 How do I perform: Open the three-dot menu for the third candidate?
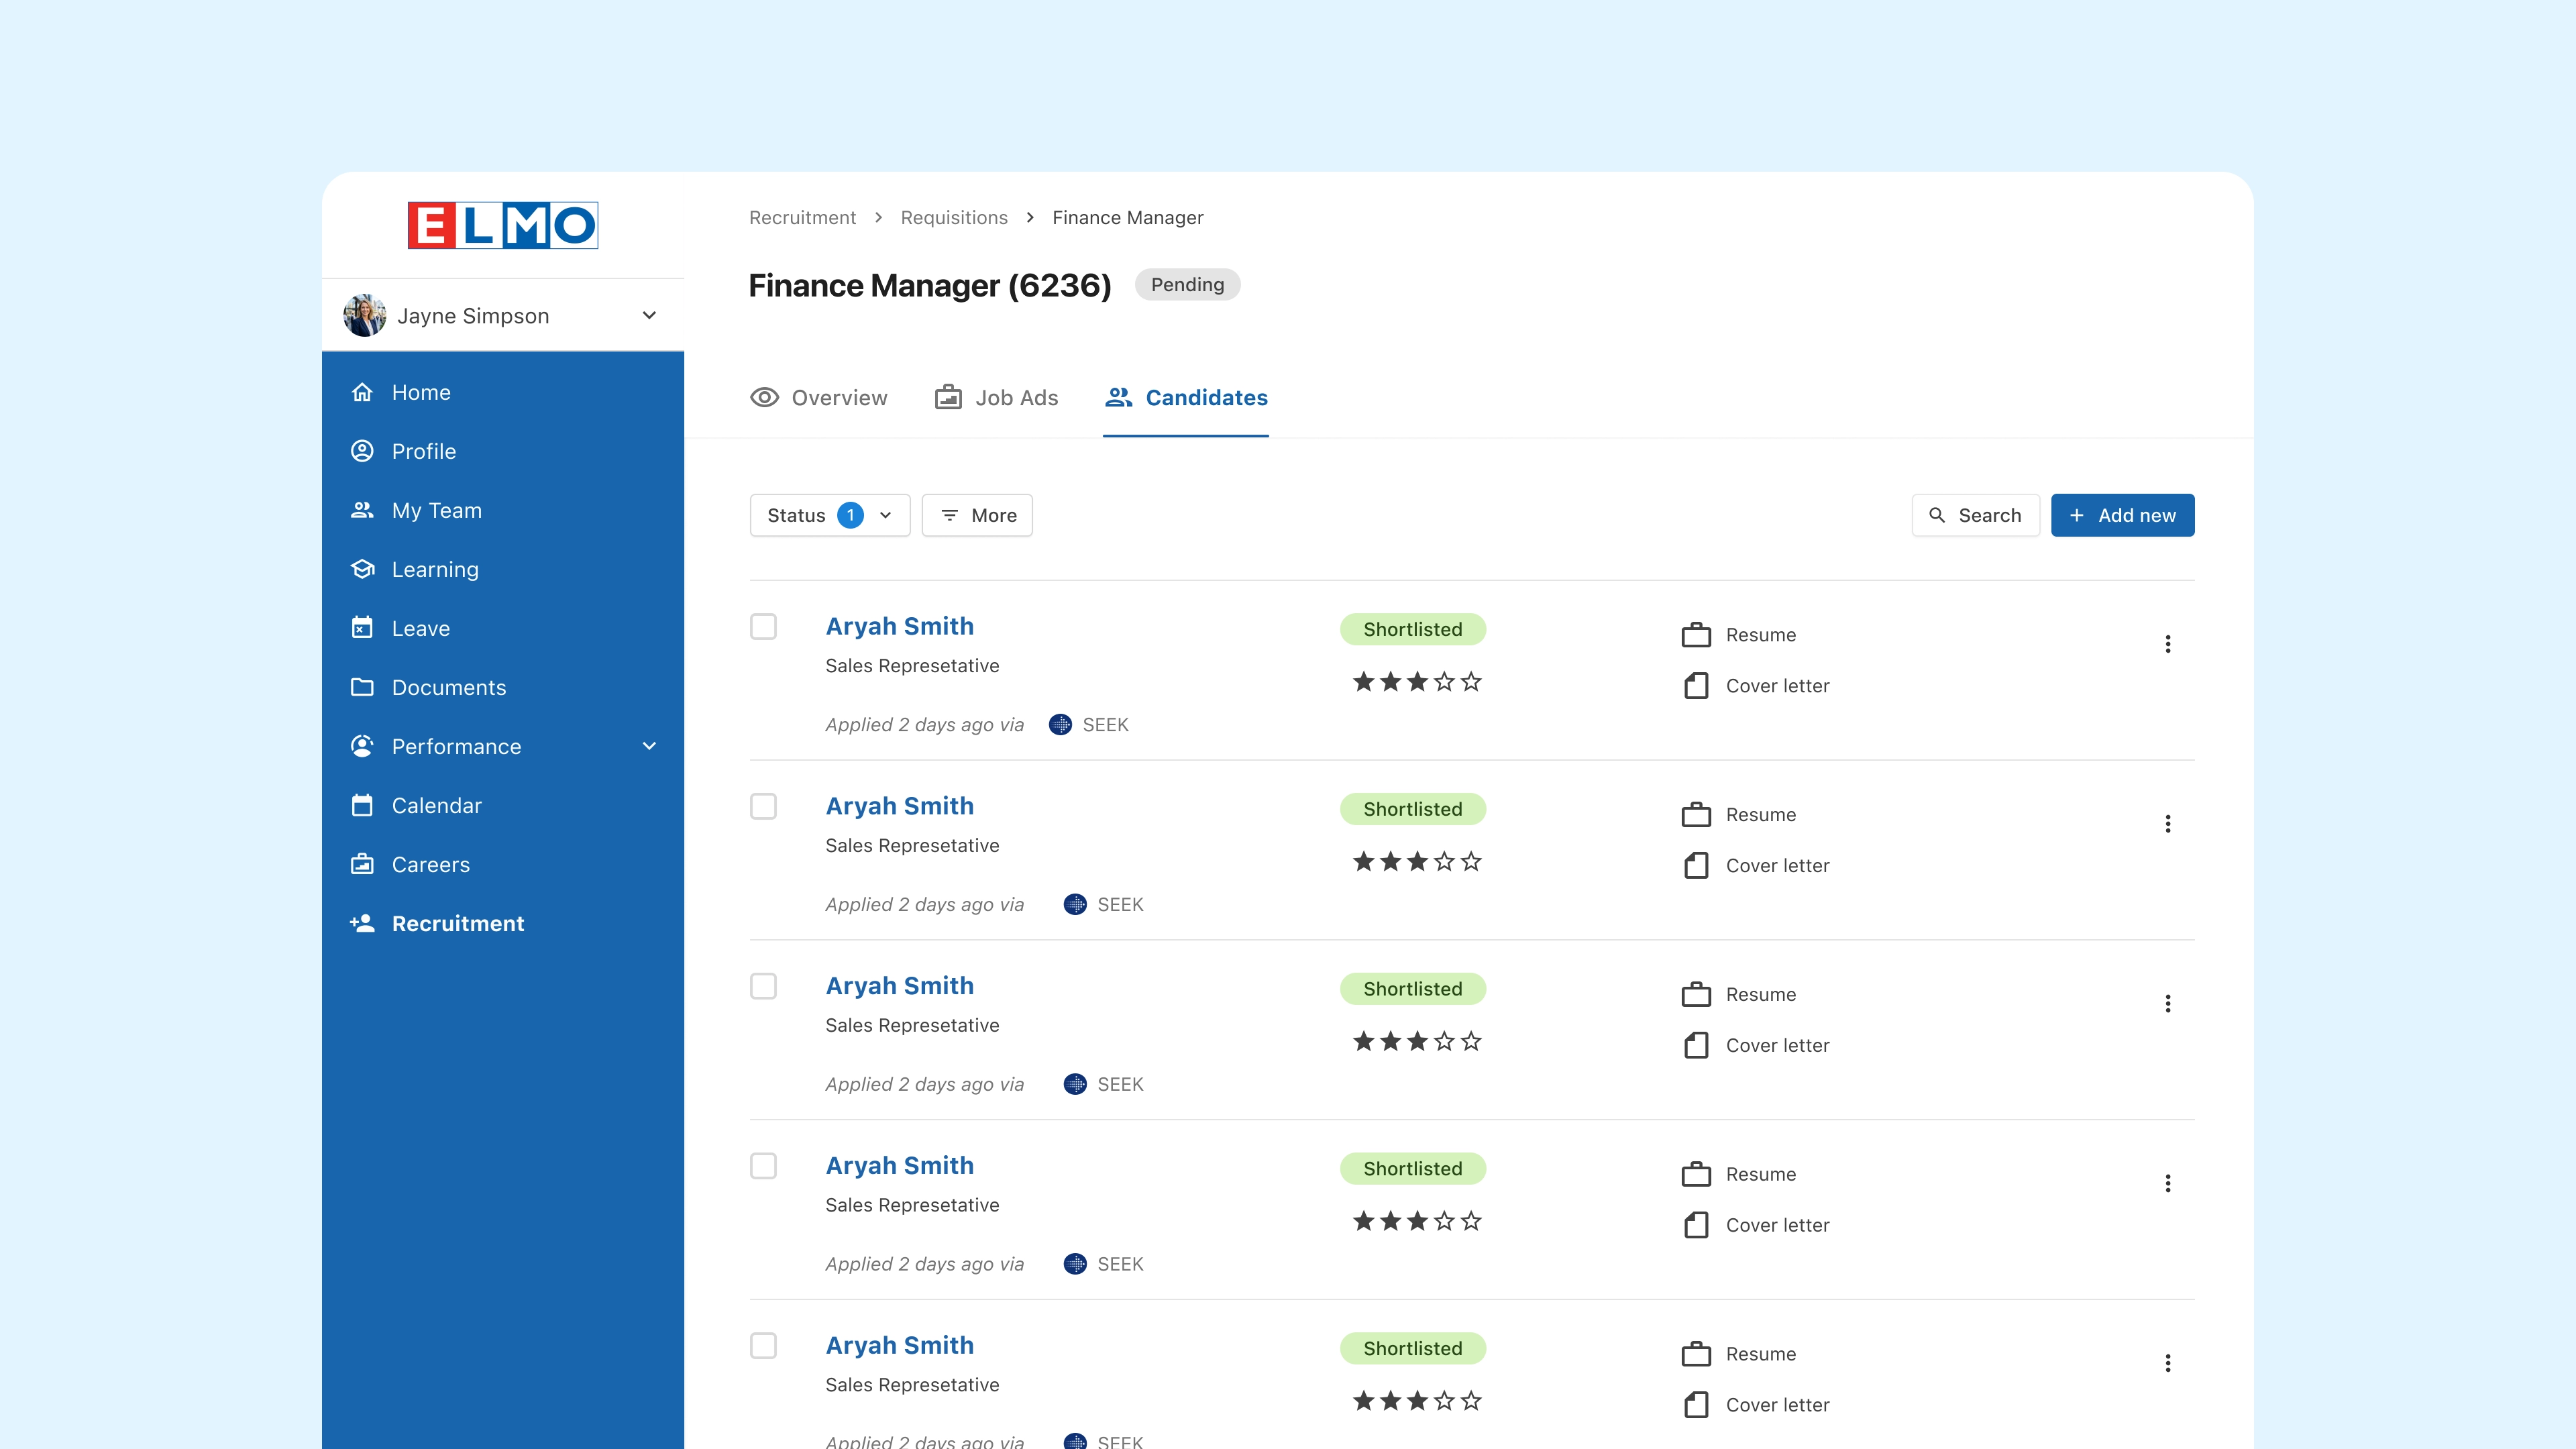point(2168,1004)
